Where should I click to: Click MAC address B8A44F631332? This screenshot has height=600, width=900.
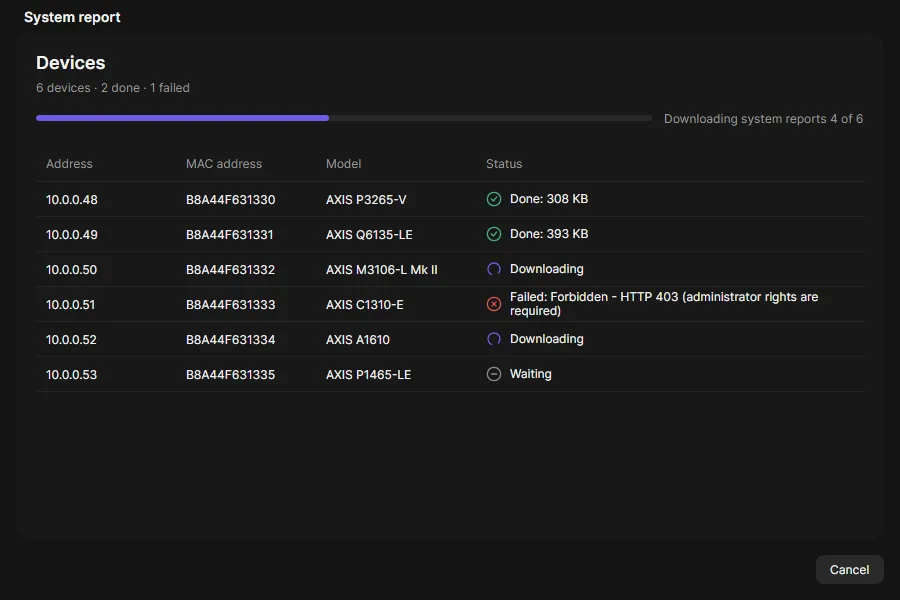231,270
